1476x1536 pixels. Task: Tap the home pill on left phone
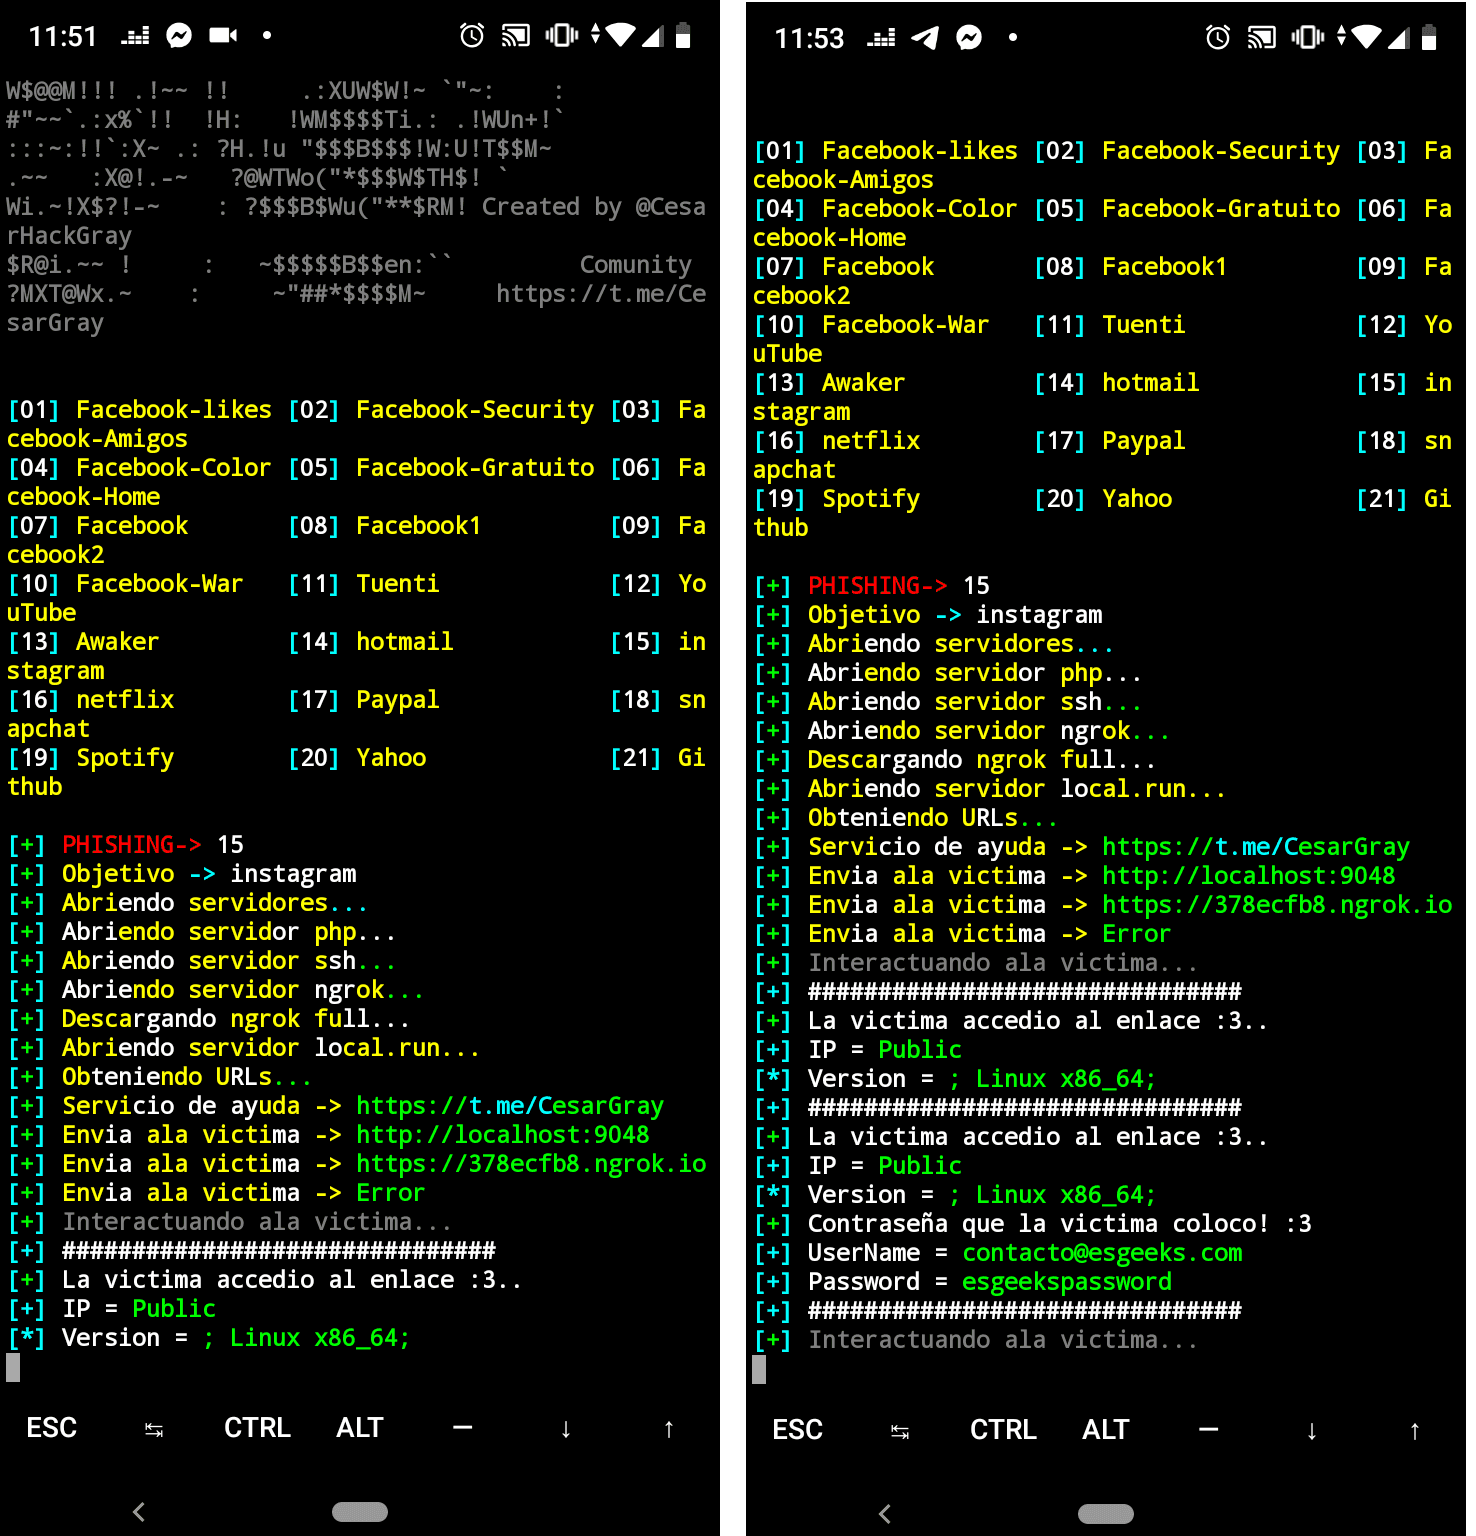click(x=360, y=1512)
